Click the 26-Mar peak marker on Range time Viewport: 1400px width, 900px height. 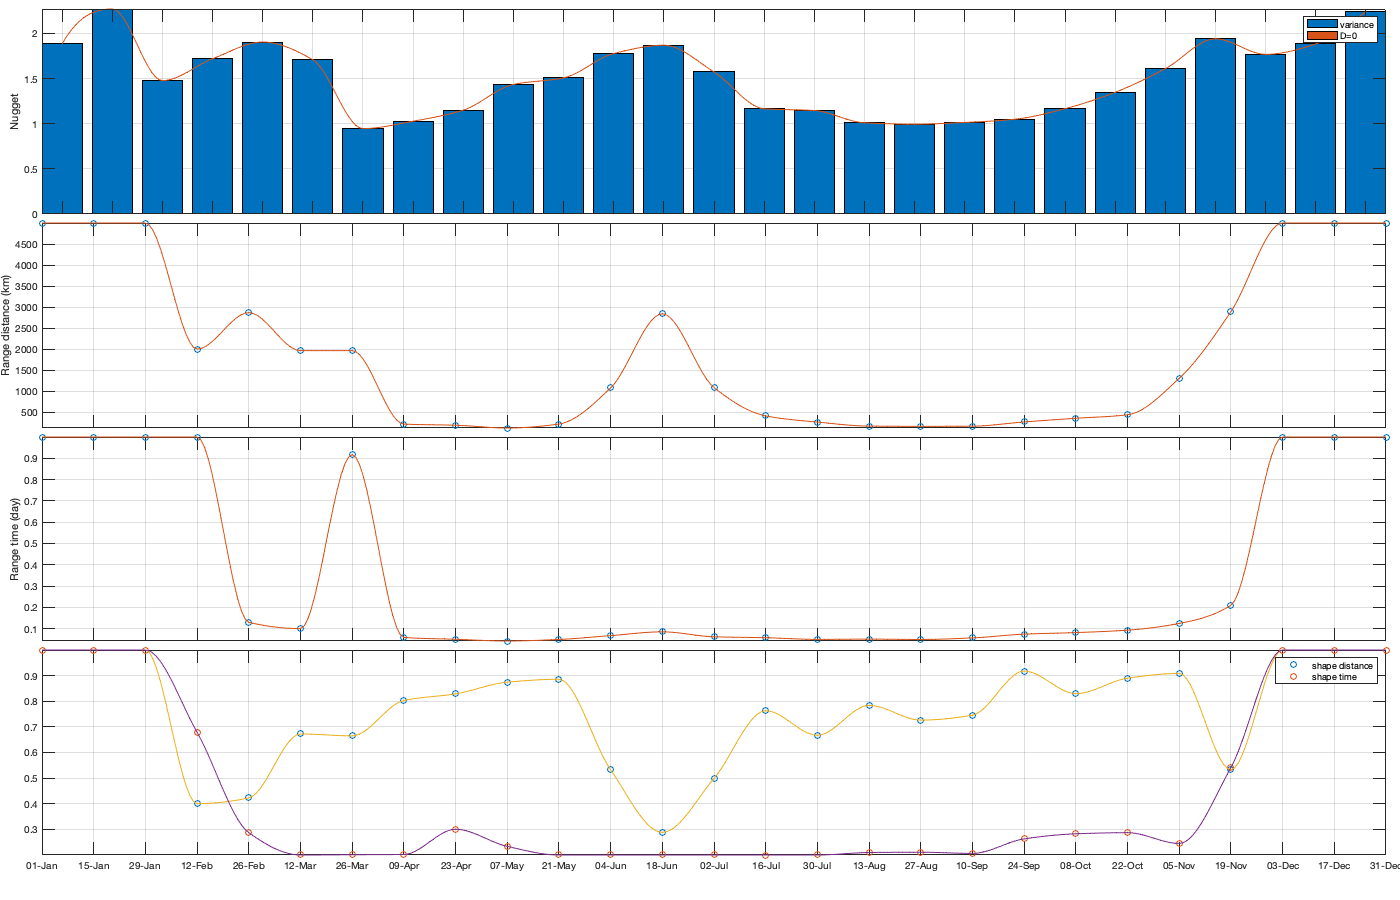coord(352,455)
